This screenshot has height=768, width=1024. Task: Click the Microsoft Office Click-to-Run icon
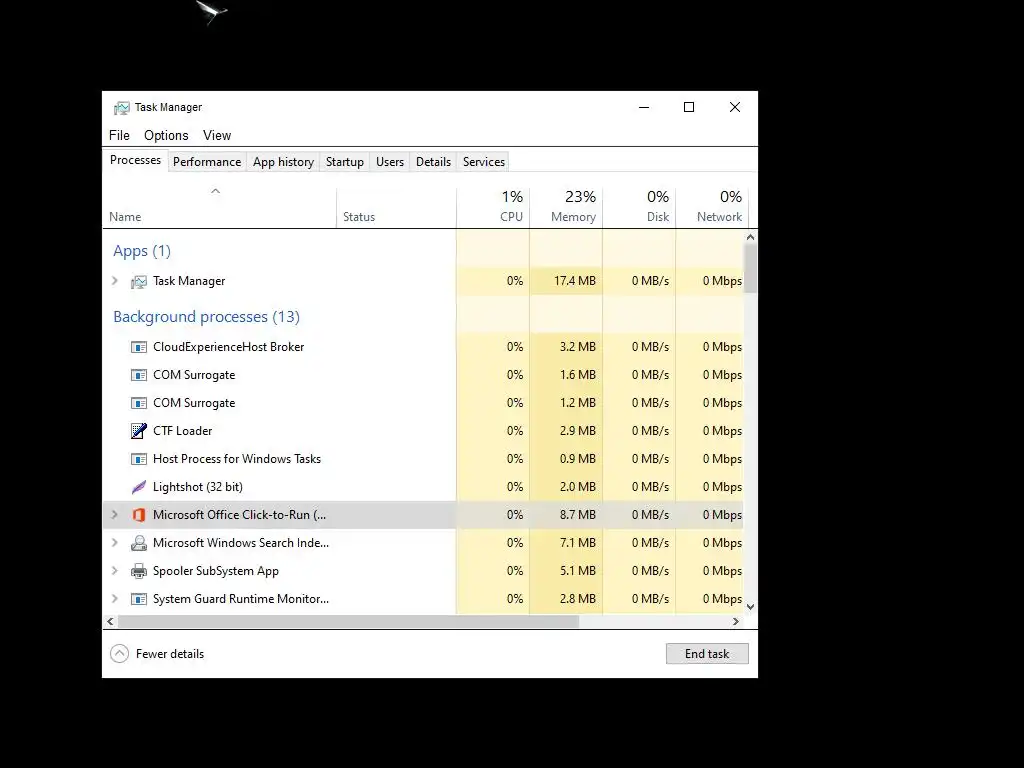(138, 515)
